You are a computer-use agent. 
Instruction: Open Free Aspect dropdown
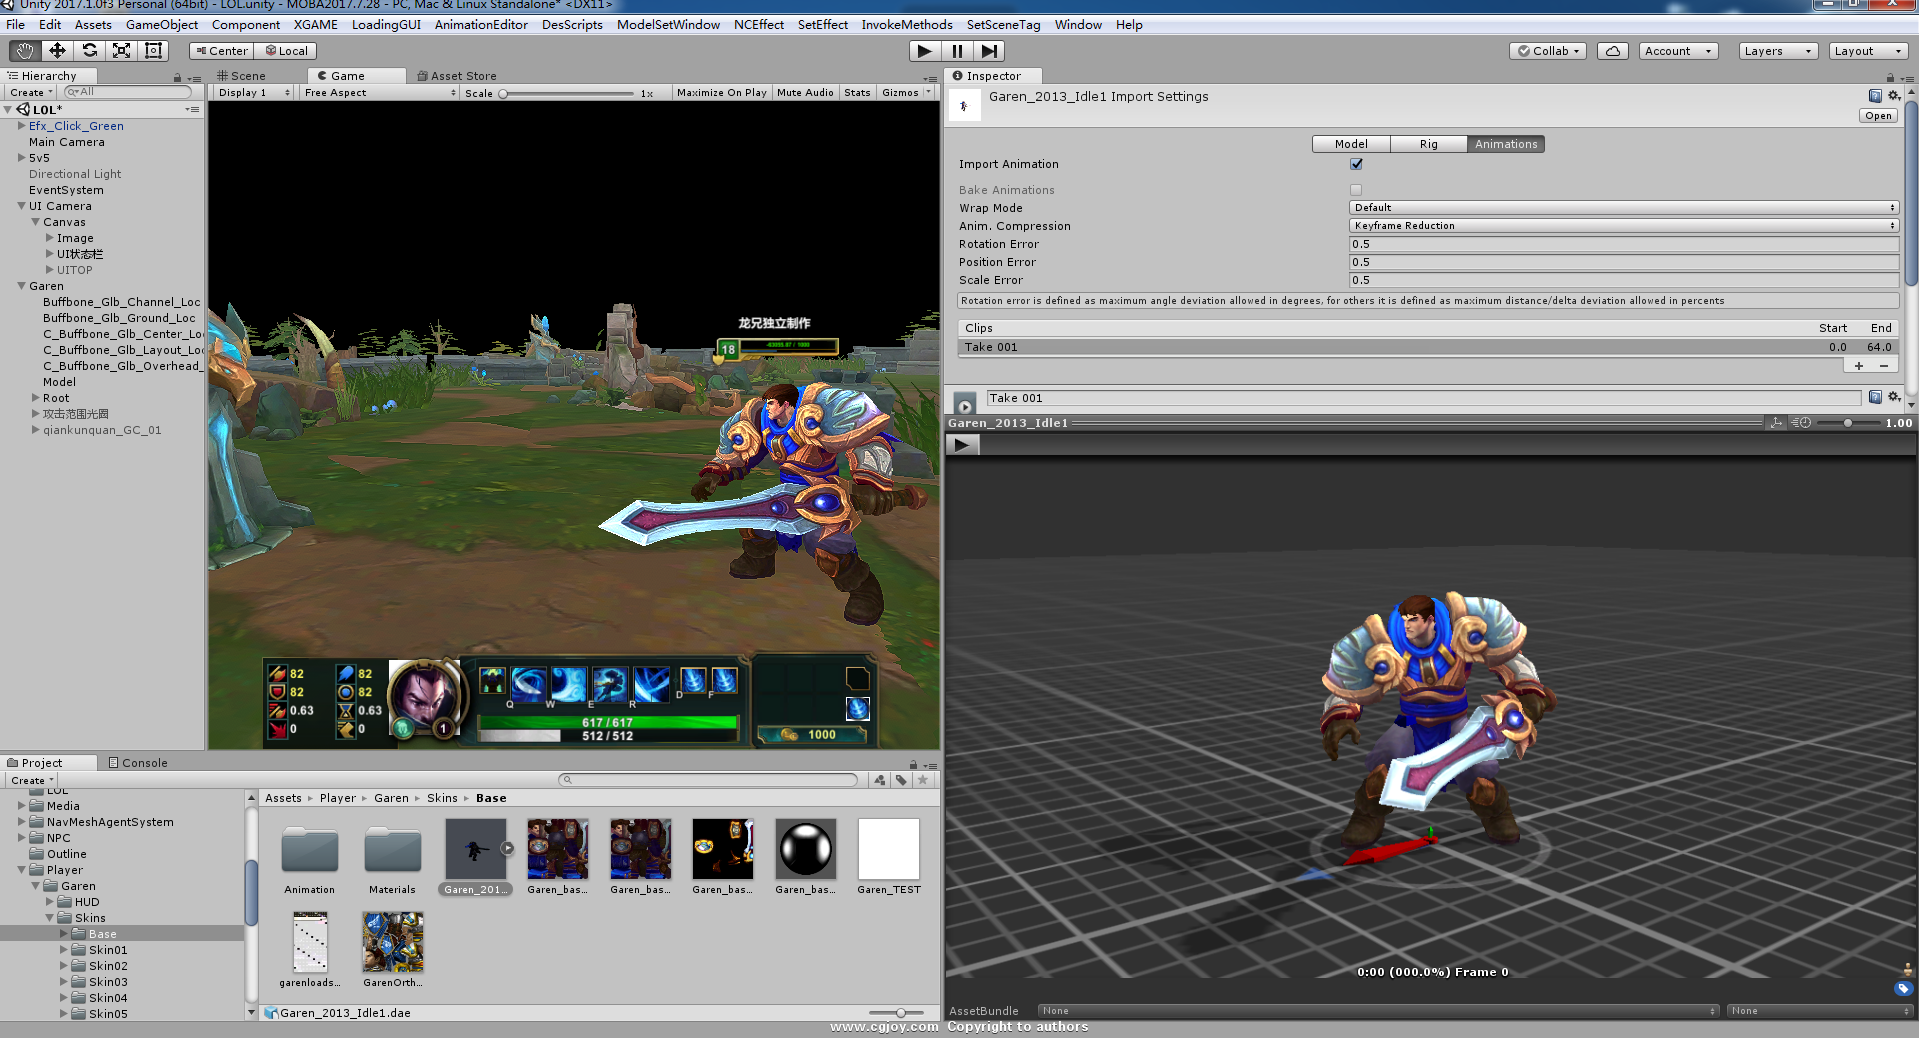(380, 93)
